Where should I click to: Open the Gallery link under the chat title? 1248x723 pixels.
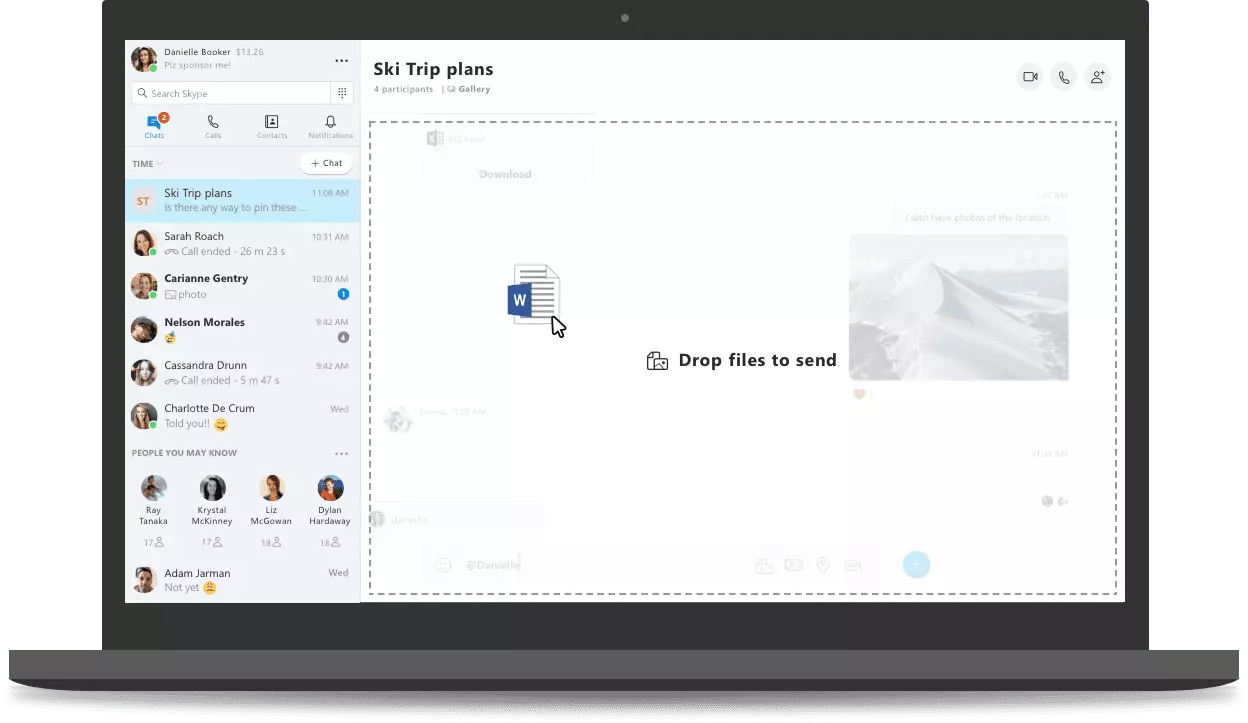469,89
